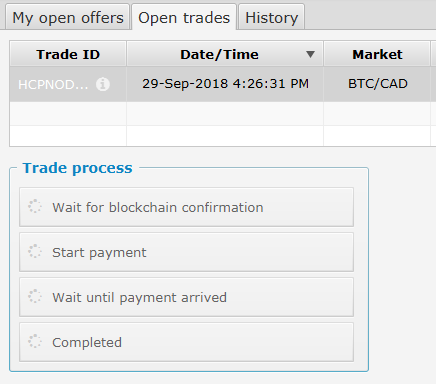Screen dimensions: 436x384
Task: Toggle Date/Time sort arrow
Action: click(310, 54)
